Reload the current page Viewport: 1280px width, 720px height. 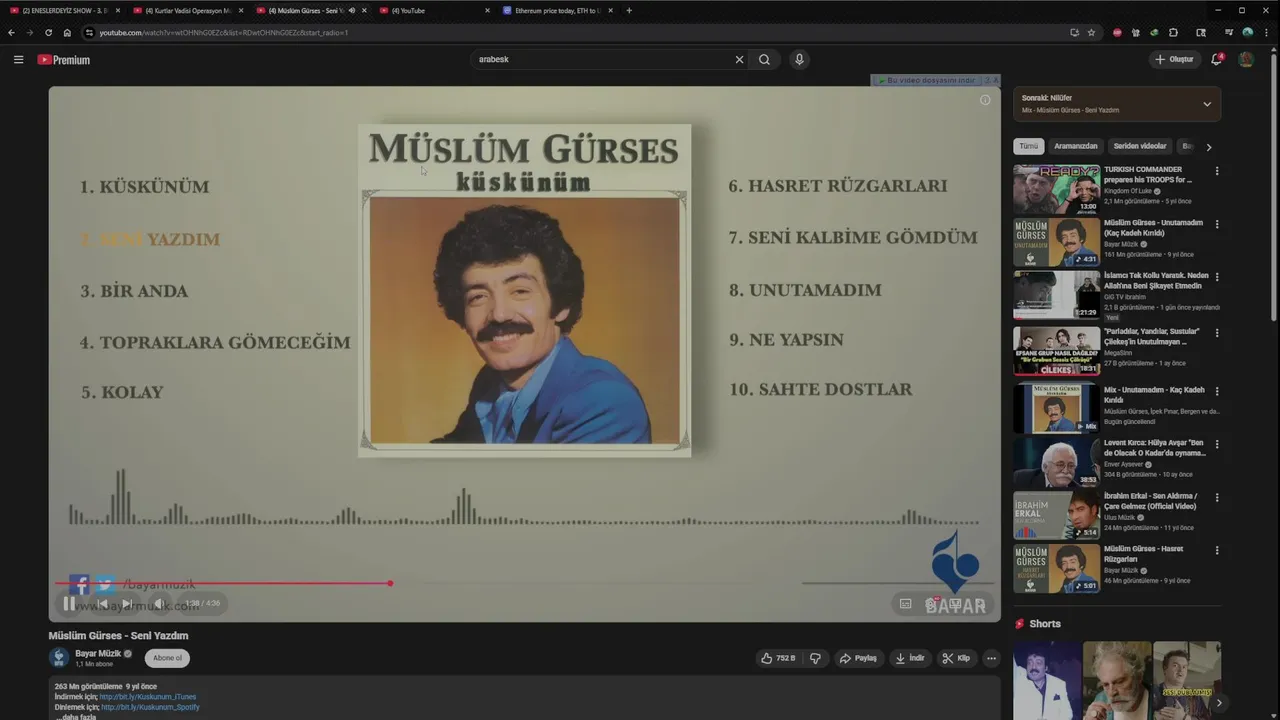tap(48, 32)
